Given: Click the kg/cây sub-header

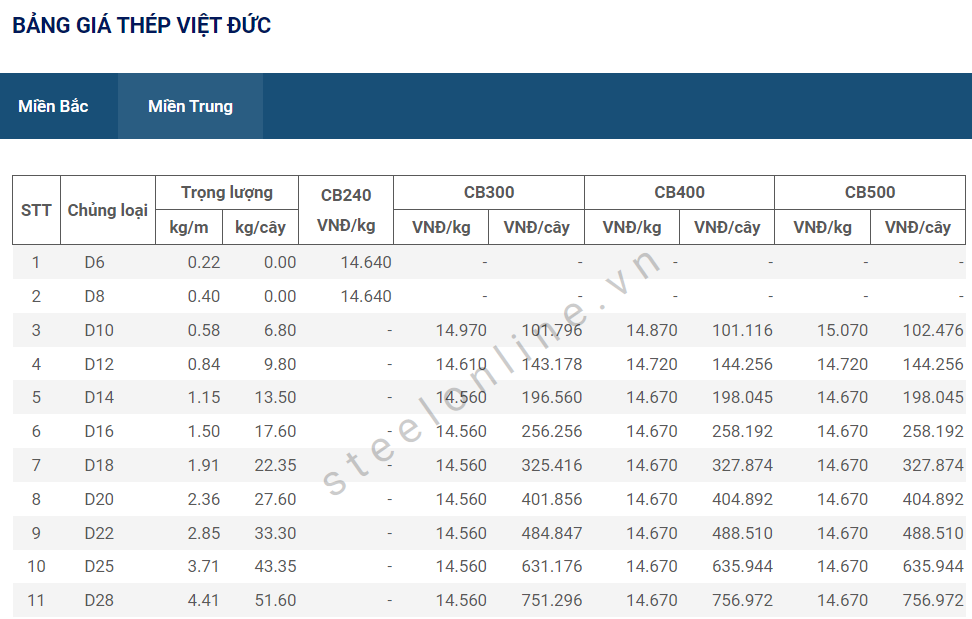Looking at the screenshot, I should (x=260, y=227).
